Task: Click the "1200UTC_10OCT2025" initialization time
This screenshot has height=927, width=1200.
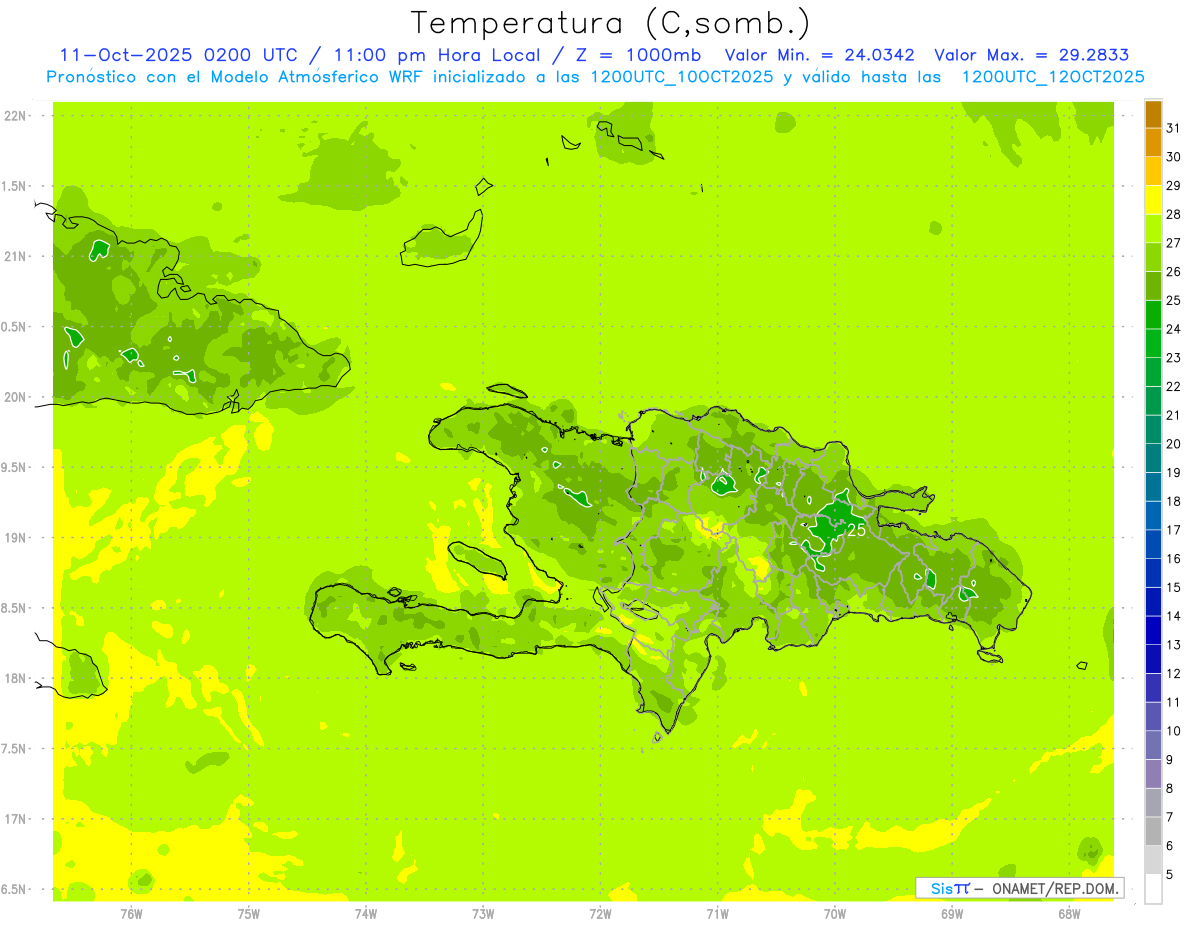Action: click(x=681, y=77)
